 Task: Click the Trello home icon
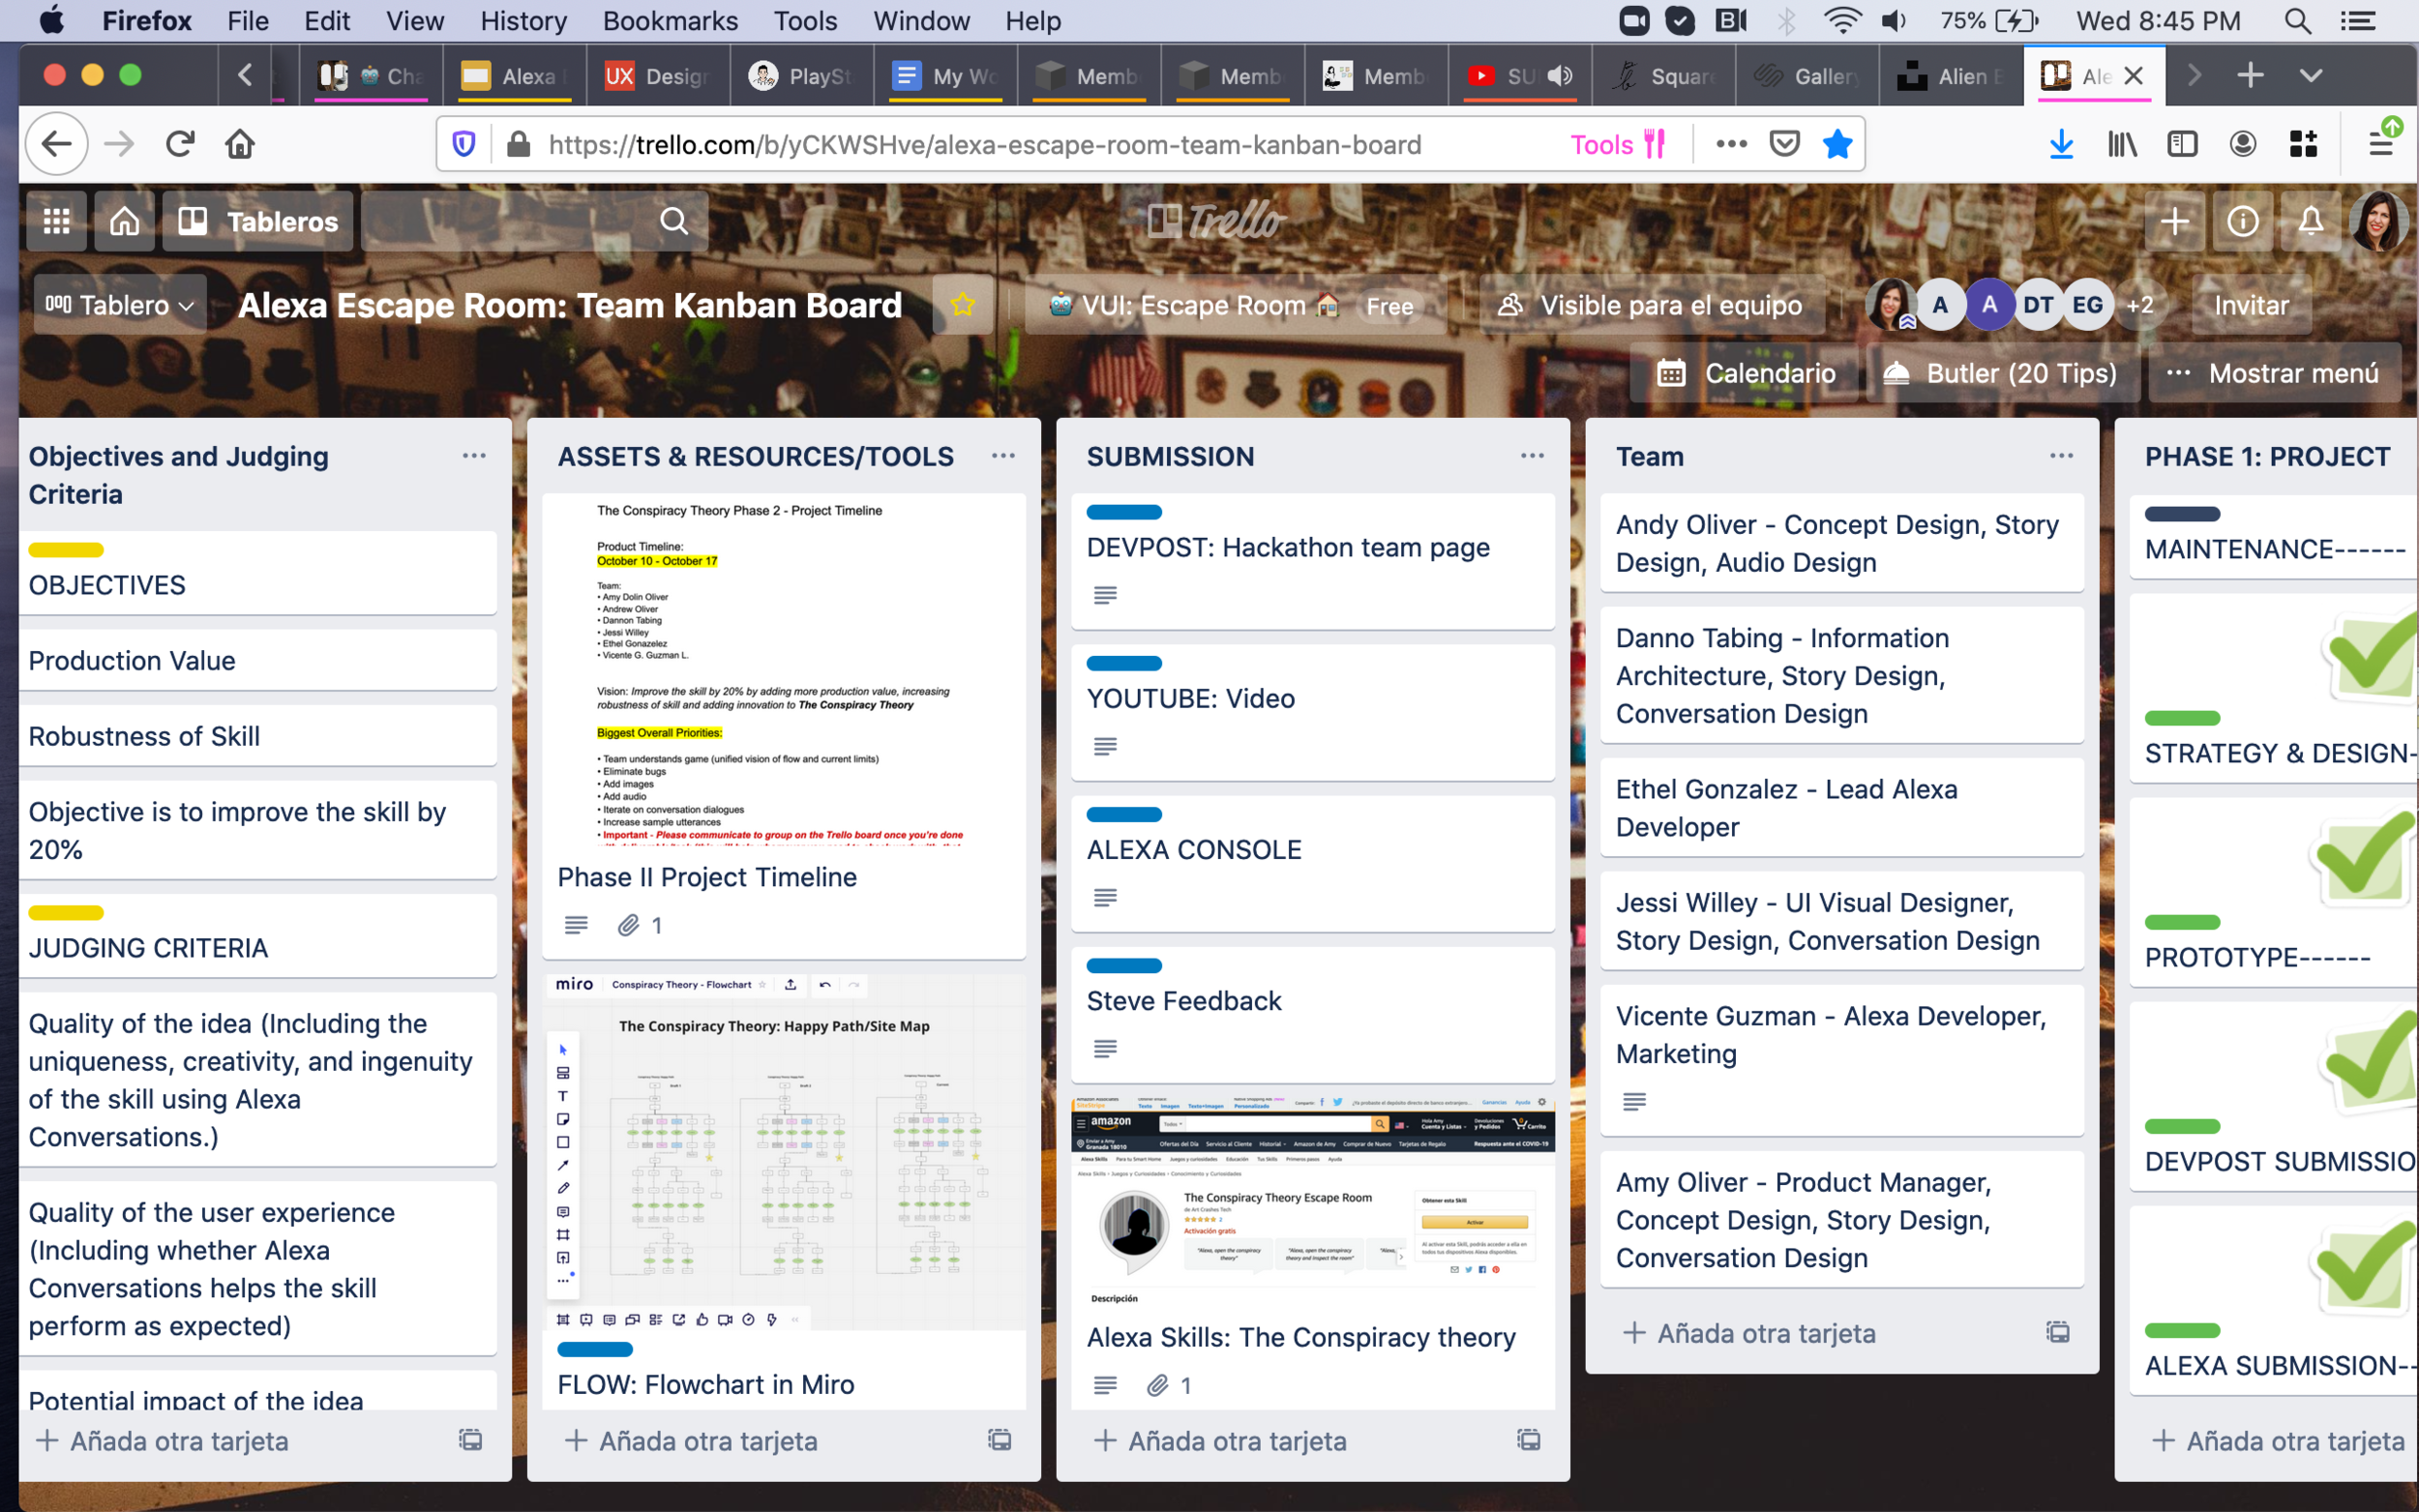click(x=124, y=221)
